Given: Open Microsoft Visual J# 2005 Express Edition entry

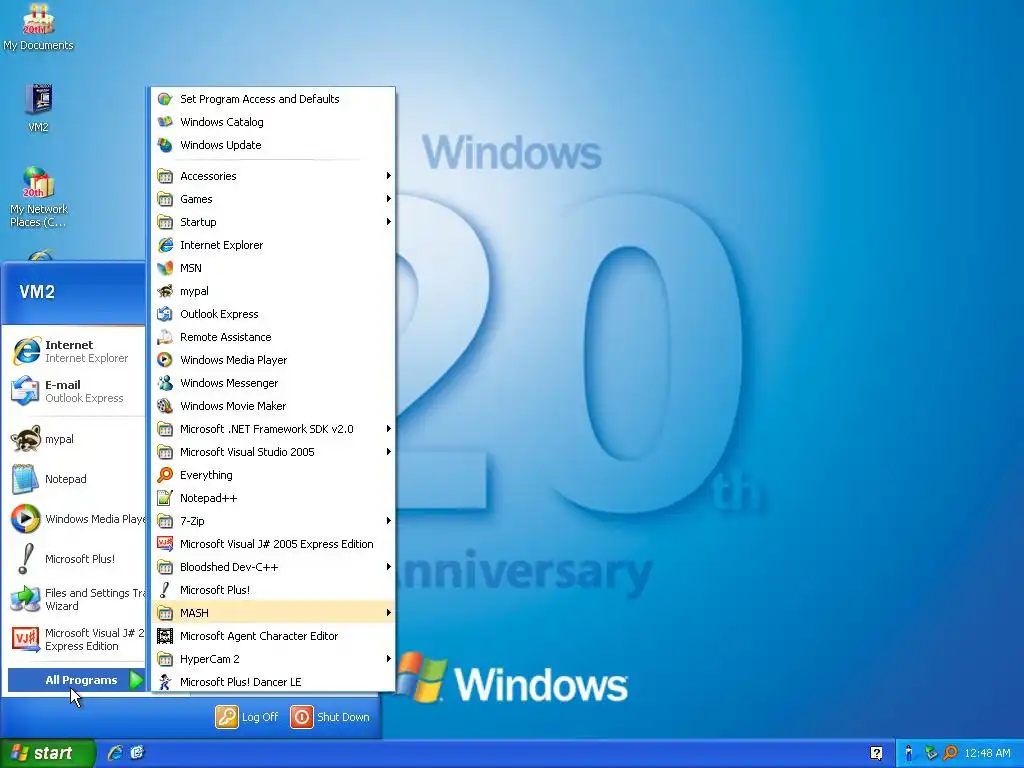Looking at the screenshot, I should [x=273, y=544].
